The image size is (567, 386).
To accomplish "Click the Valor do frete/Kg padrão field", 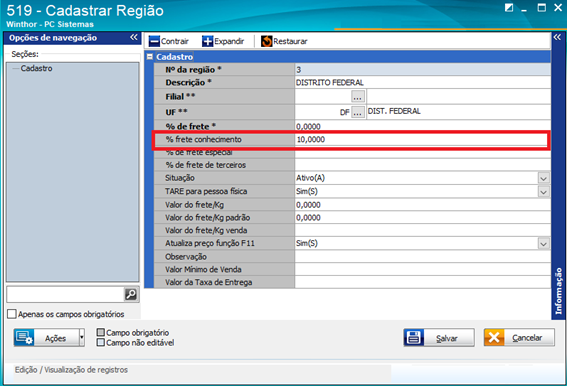I will coord(422,218).
